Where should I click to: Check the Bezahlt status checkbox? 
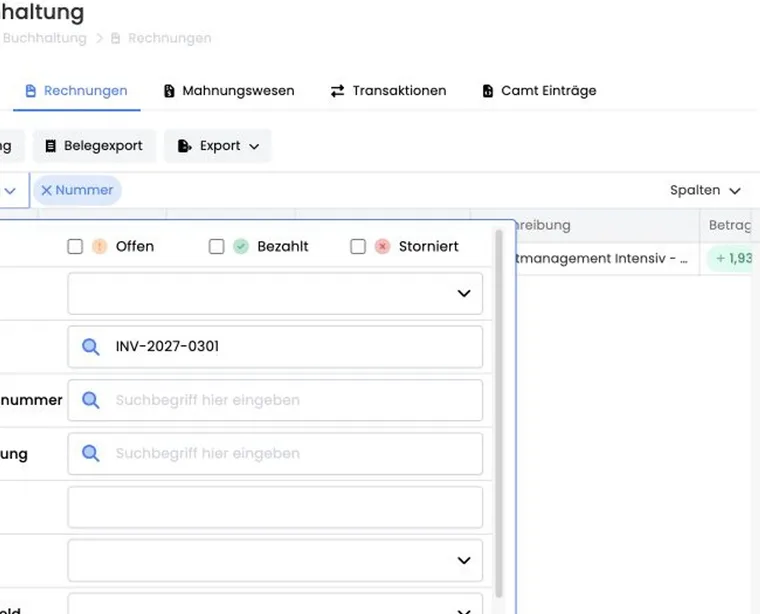point(217,246)
